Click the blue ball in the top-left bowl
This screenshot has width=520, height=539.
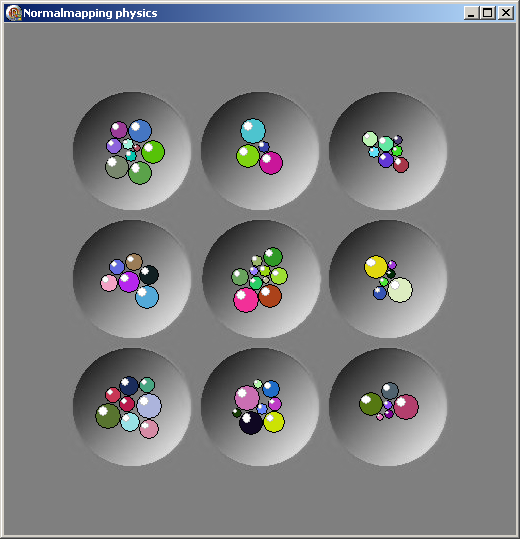(x=140, y=131)
